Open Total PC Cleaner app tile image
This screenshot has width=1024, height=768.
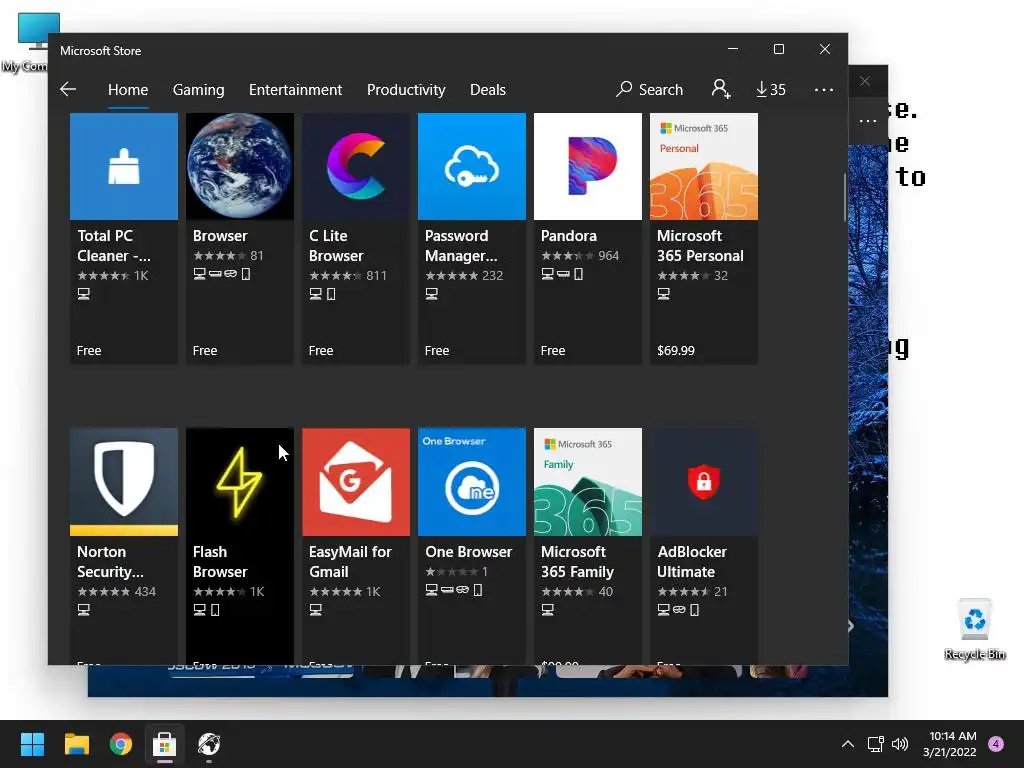[x=124, y=167]
